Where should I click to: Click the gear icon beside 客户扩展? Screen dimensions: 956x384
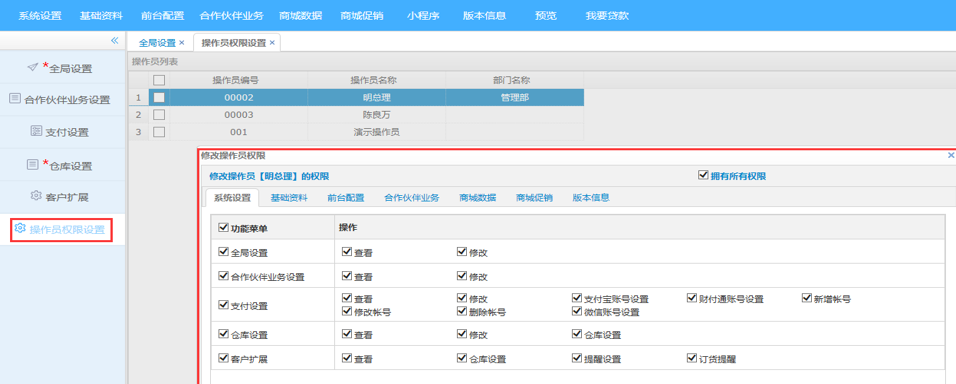click(36, 196)
